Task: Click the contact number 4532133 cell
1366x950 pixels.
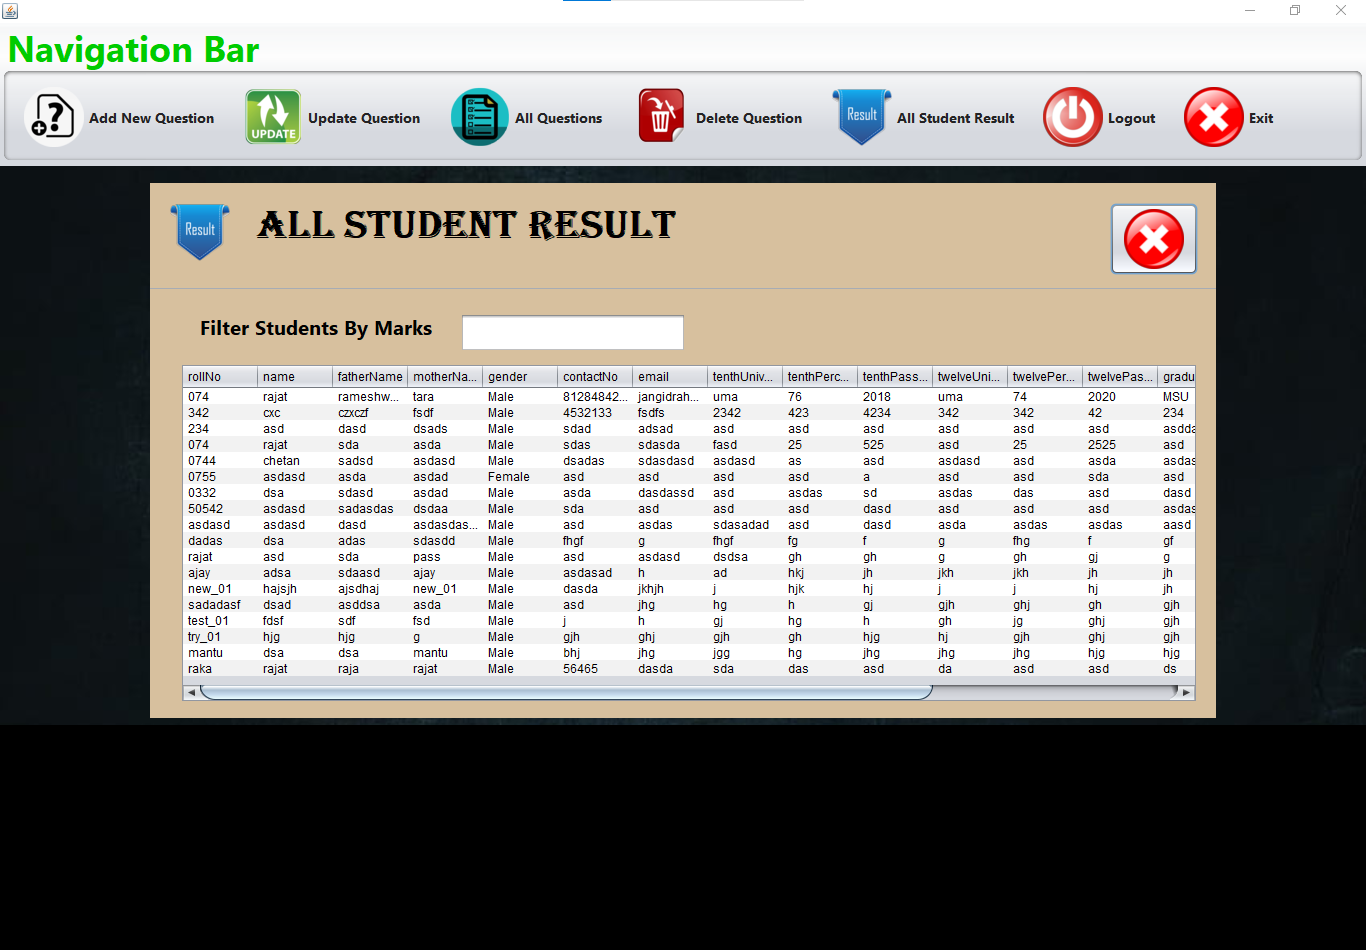Action: (595, 413)
